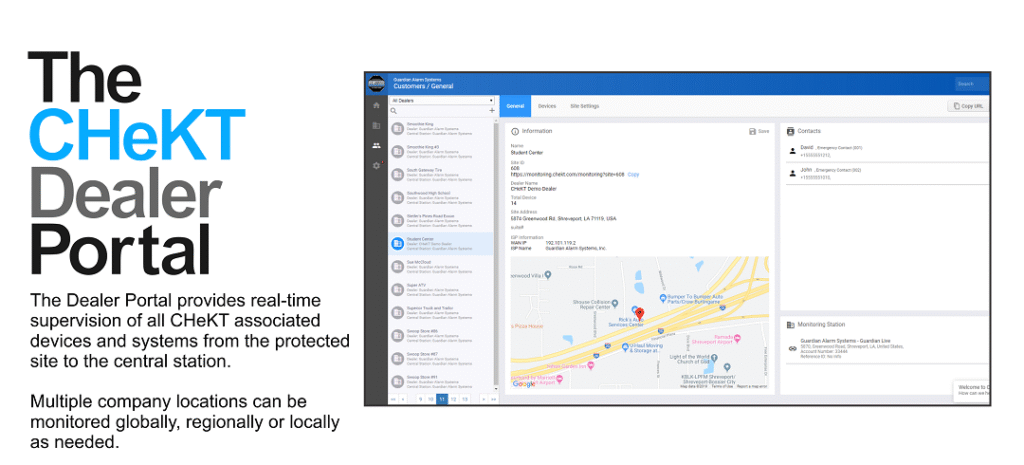Image resolution: width=1024 pixels, height=465 pixels.
Task: Click the magnifier icon above customer list
Action: click(395, 111)
